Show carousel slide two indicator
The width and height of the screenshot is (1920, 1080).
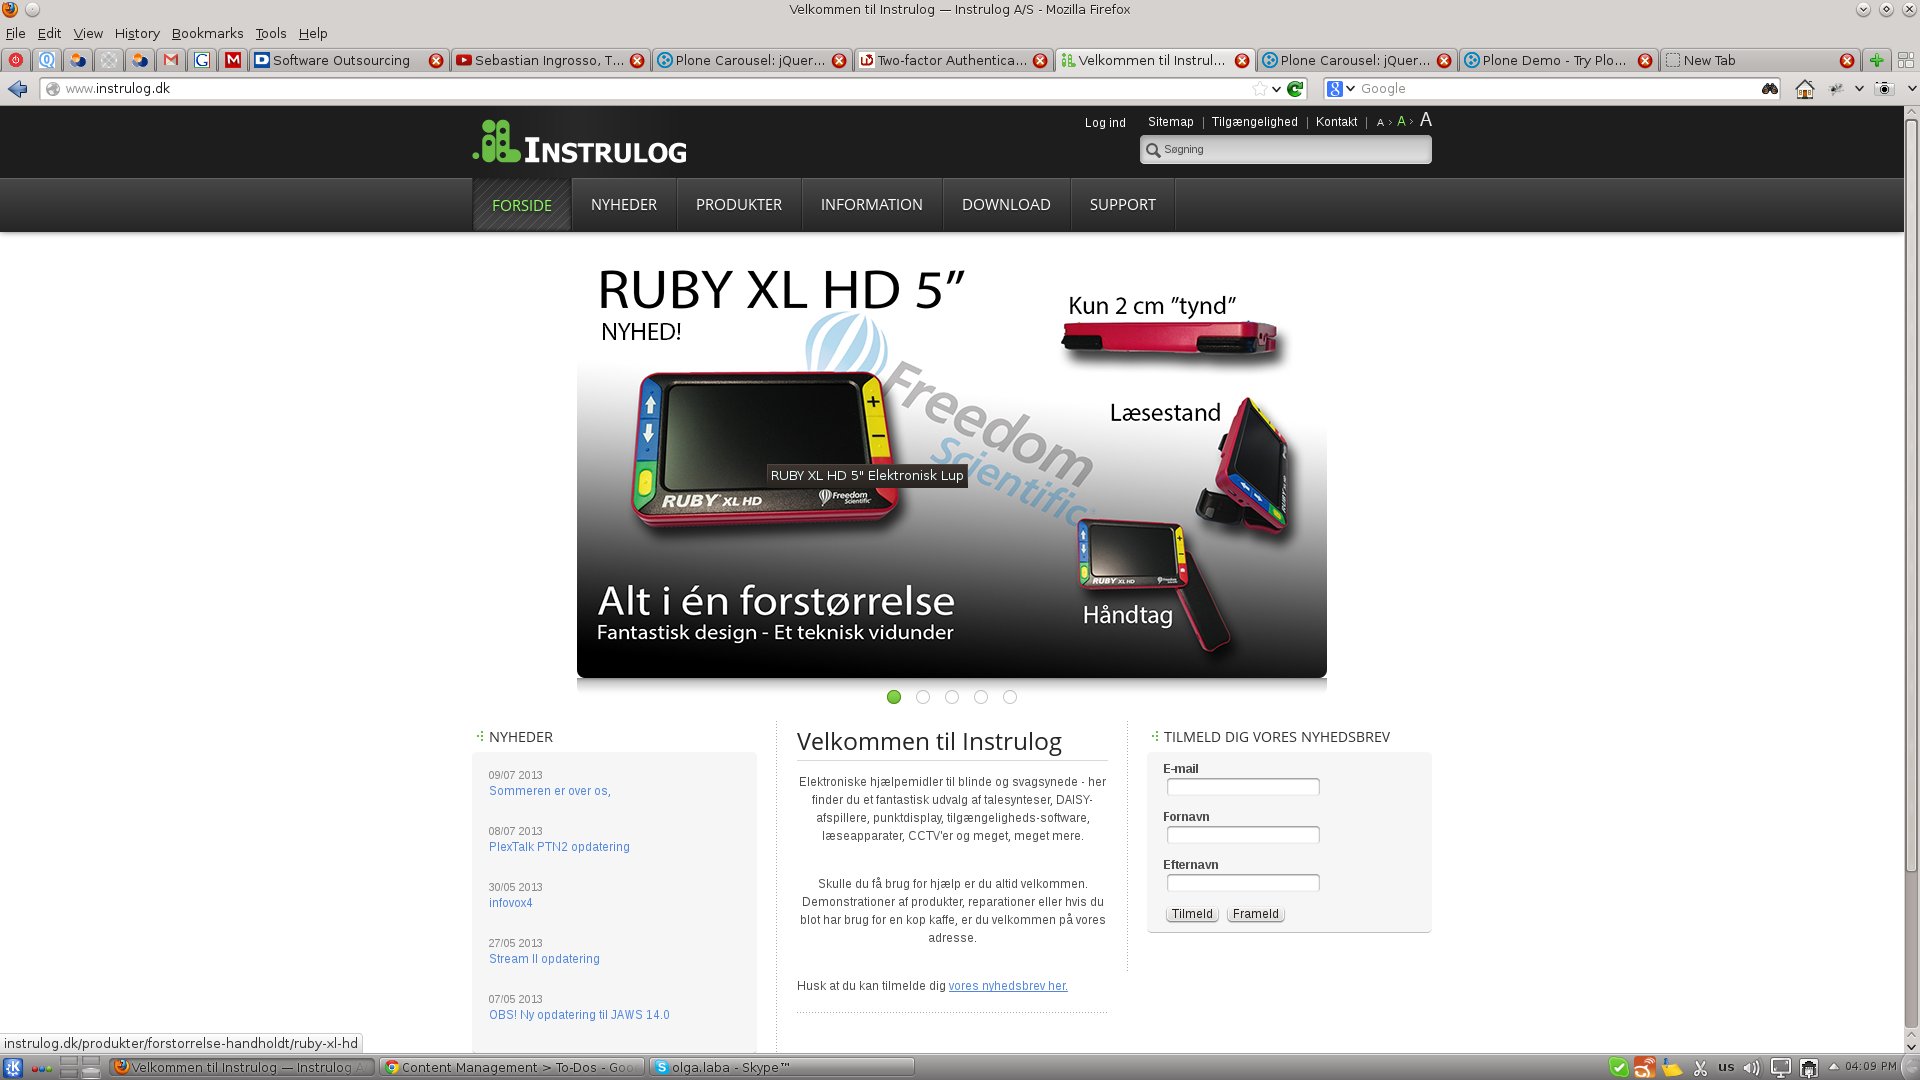click(923, 697)
